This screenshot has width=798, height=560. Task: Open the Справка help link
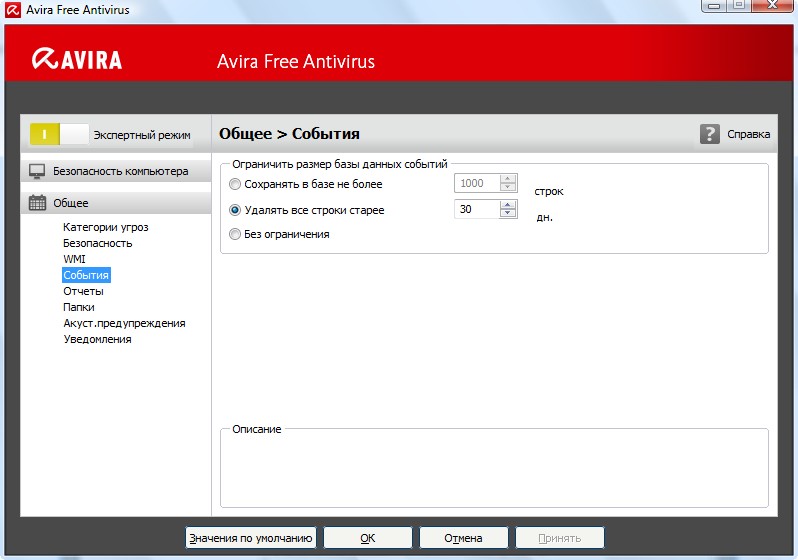[748, 134]
